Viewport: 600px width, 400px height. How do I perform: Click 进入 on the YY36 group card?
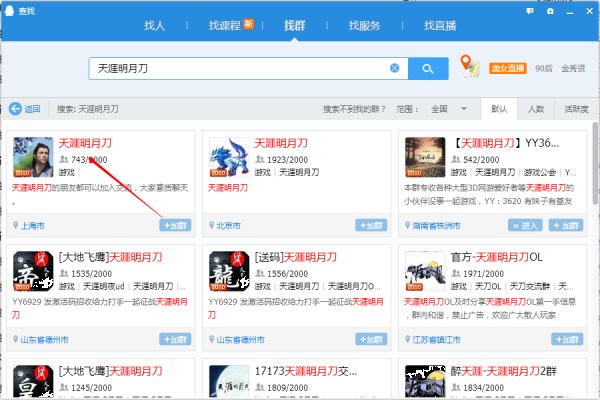(526, 225)
